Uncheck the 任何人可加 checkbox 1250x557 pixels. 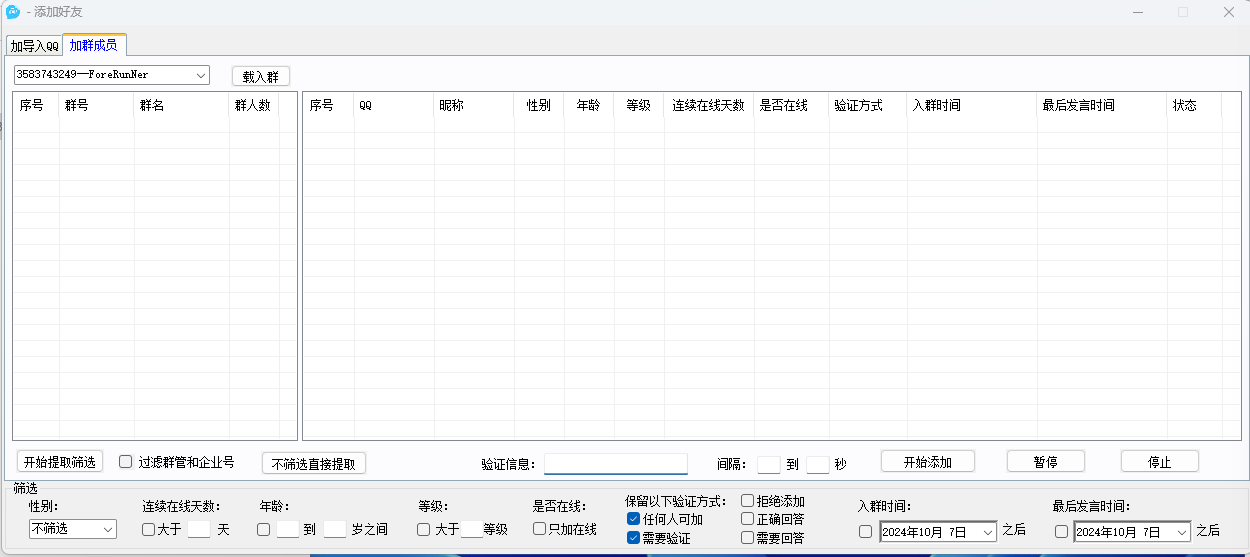tap(633, 519)
